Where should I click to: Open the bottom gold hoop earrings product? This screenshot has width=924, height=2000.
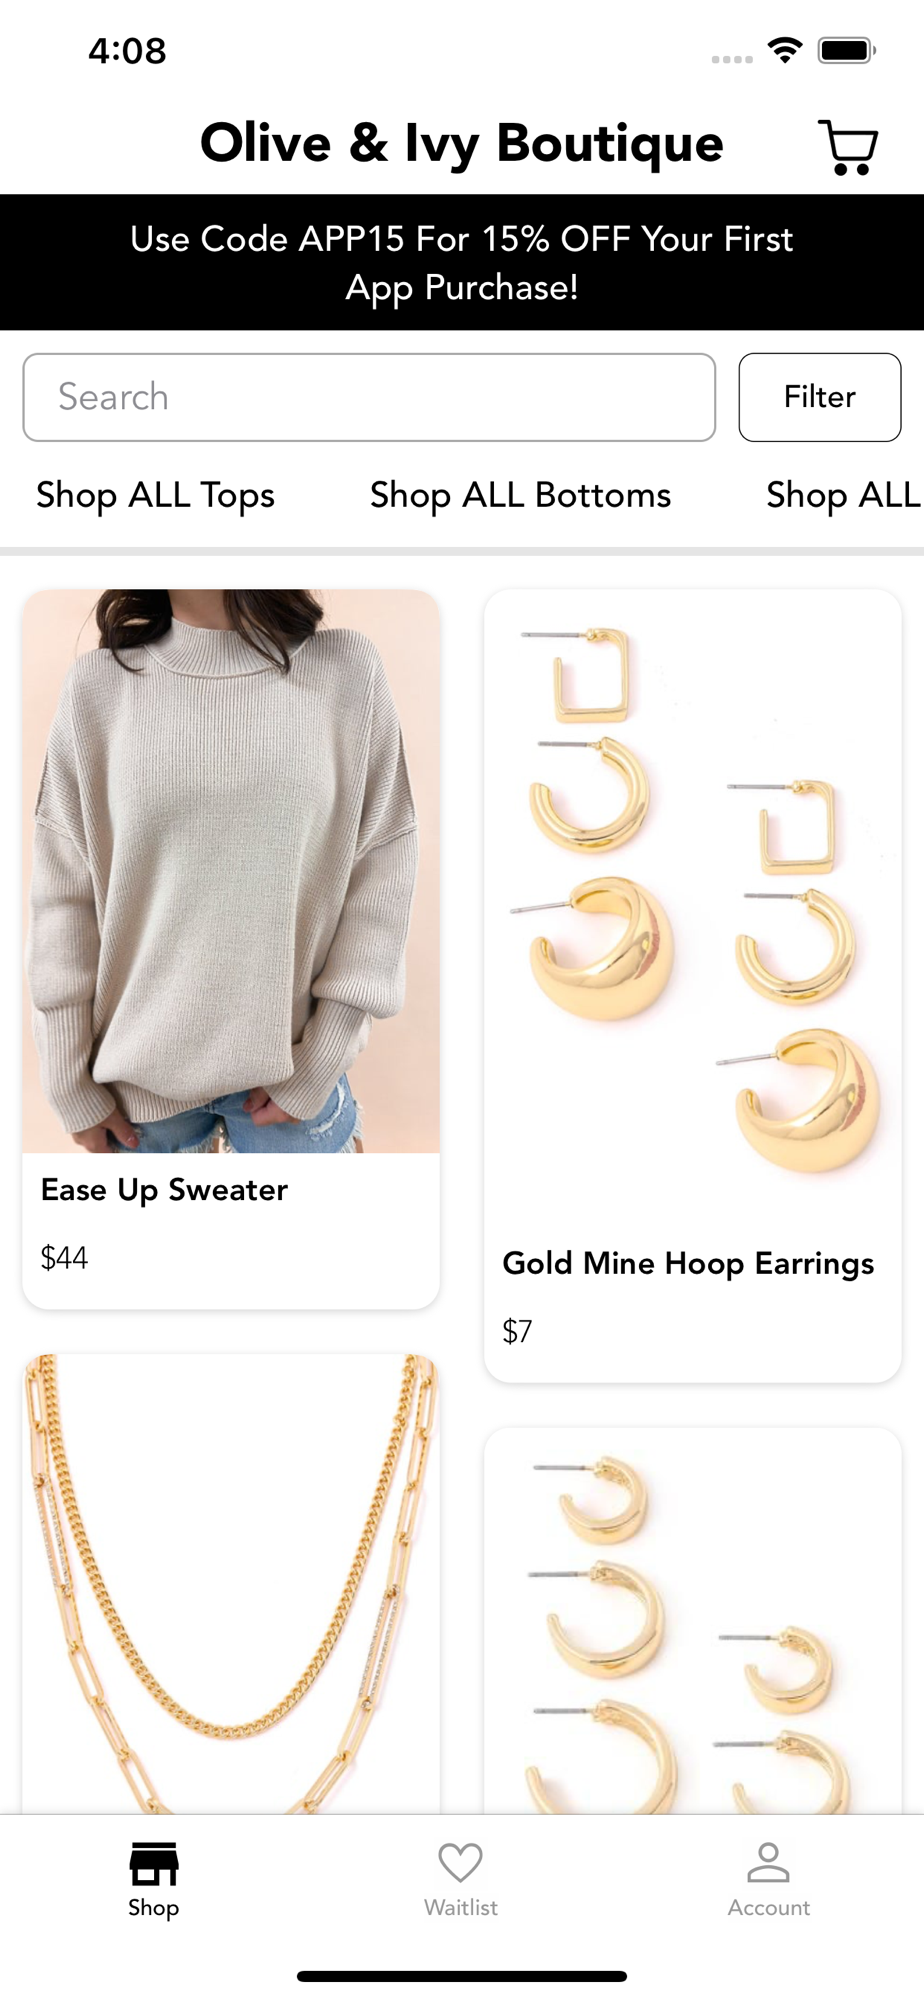tap(693, 1621)
